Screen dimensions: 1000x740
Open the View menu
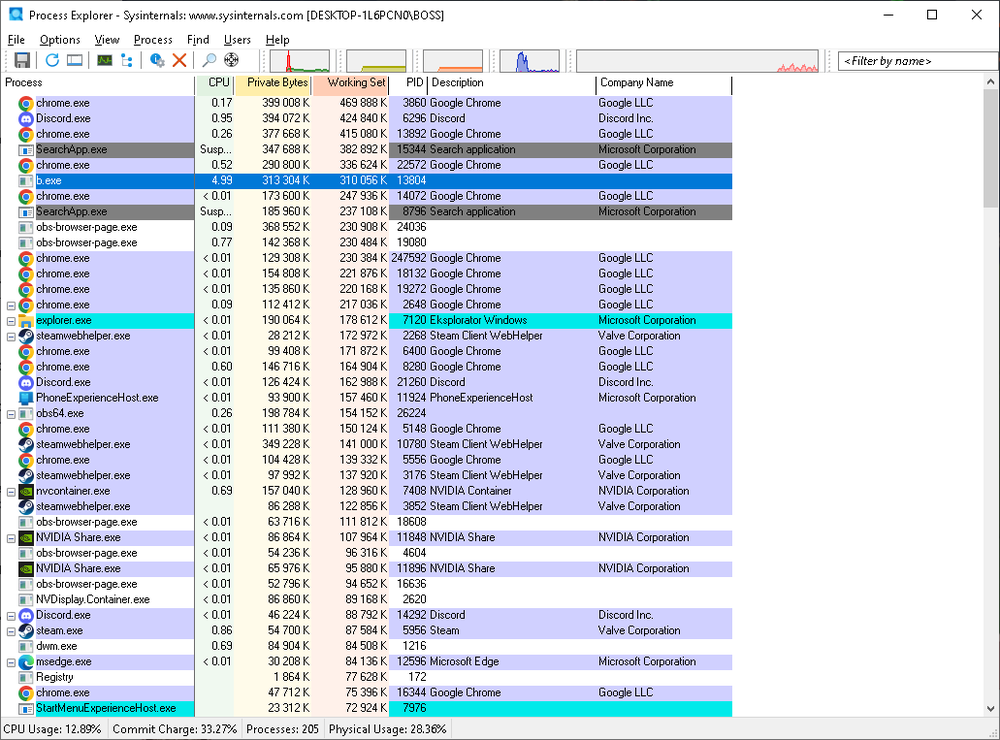(x=107, y=40)
